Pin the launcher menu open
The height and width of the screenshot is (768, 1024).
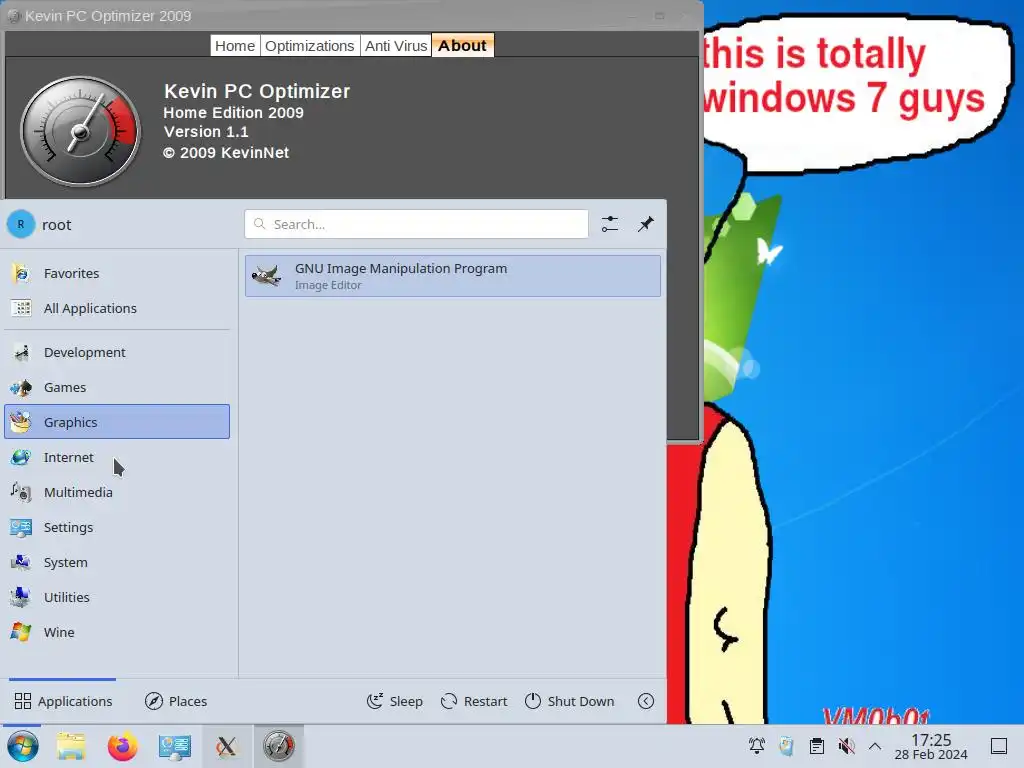pos(646,224)
